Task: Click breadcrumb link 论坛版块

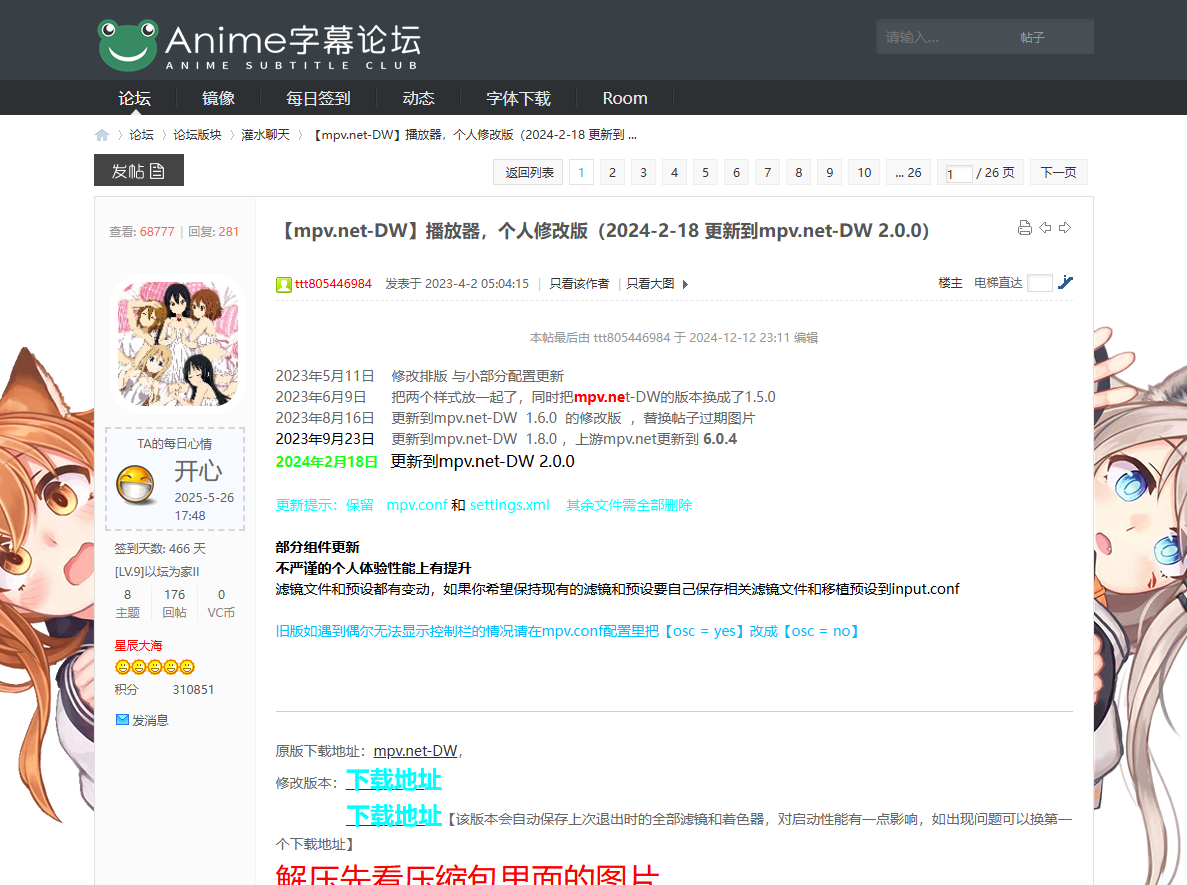Action: [x=197, y=135]
